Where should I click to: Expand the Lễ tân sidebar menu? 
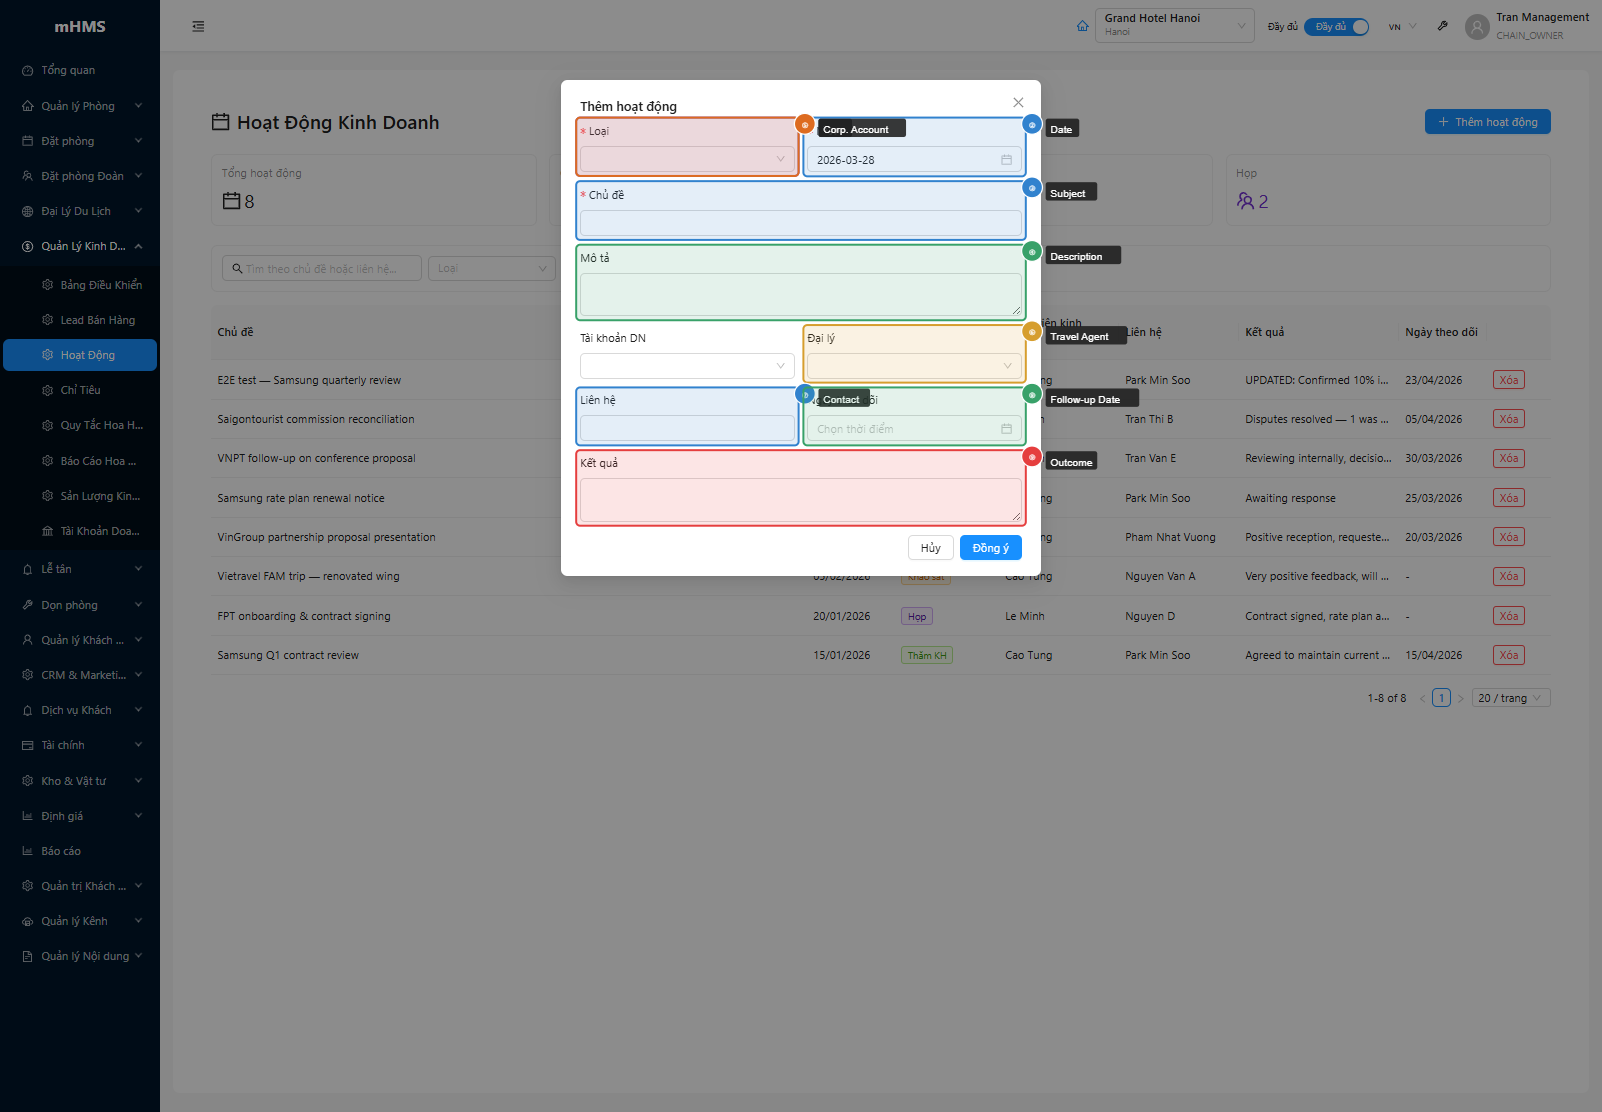80,569
